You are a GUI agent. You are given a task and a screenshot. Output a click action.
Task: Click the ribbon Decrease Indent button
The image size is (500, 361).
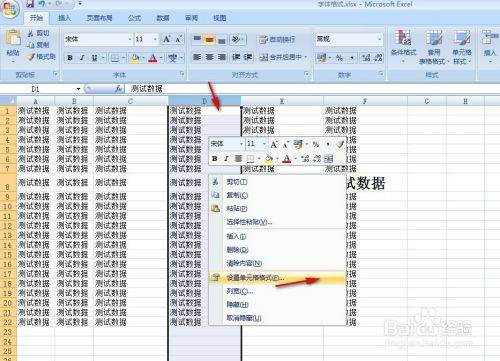pyautogui.click(x=236, y=57)
